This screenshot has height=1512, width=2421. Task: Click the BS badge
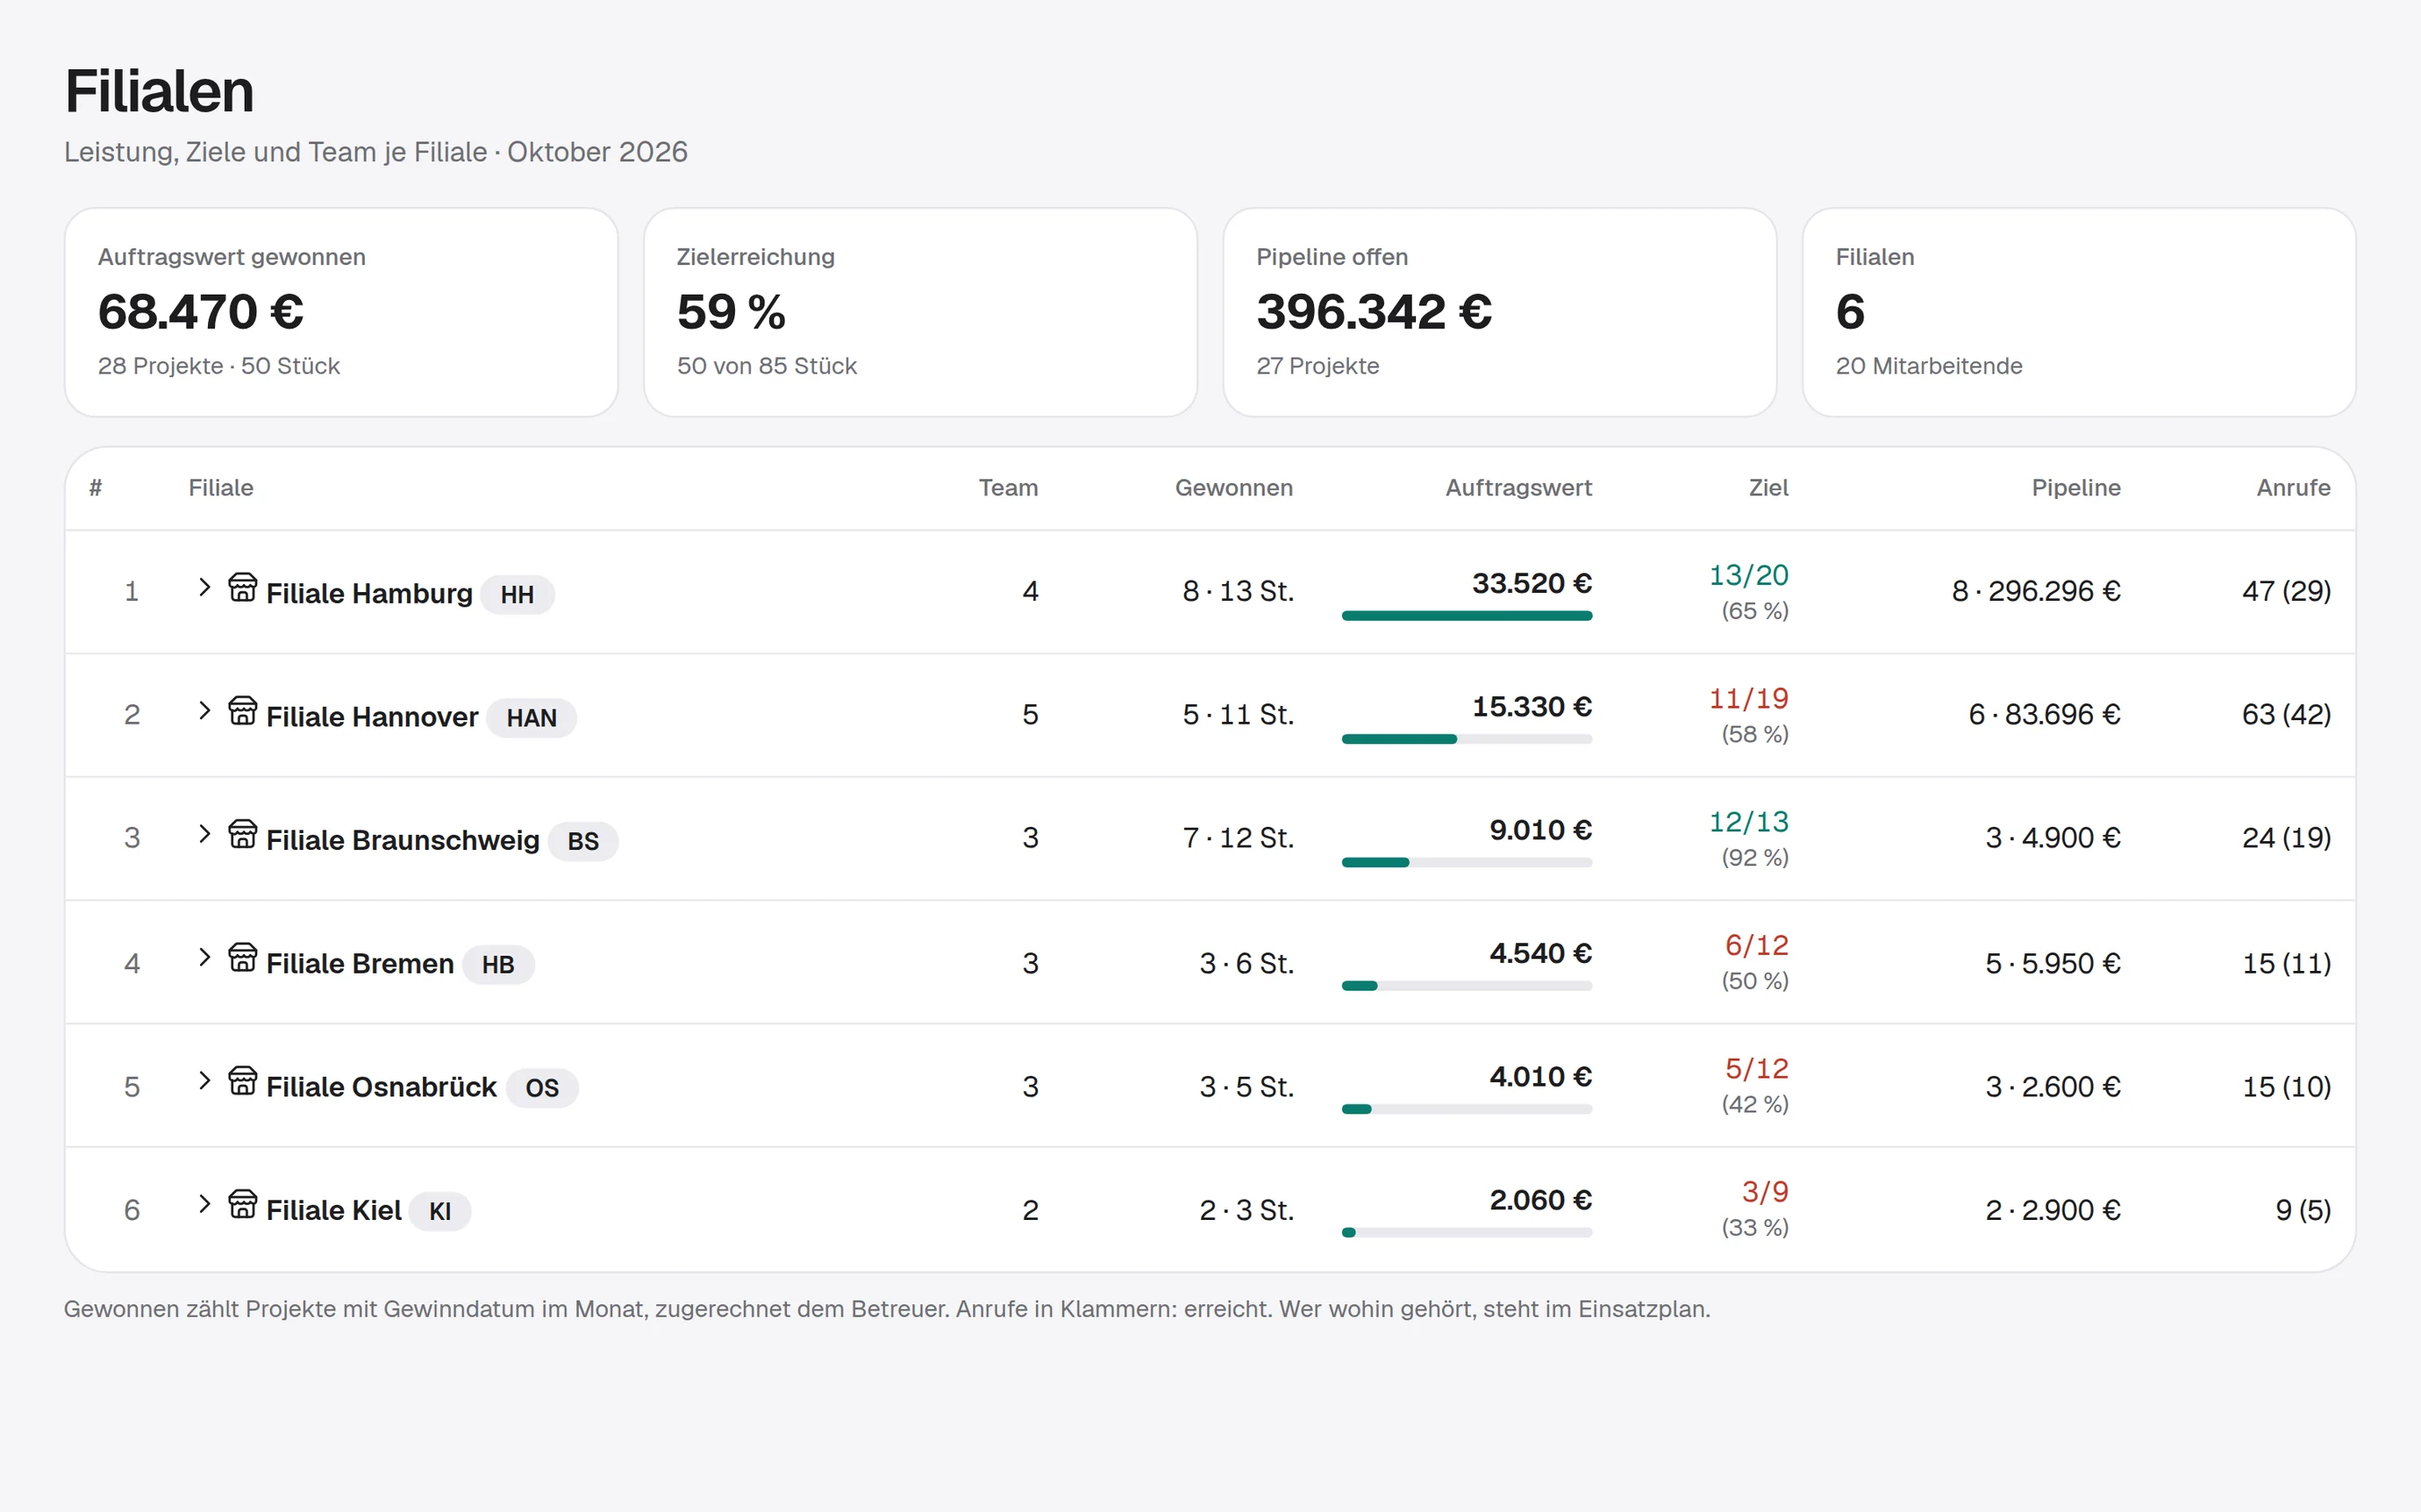[583, 841]
